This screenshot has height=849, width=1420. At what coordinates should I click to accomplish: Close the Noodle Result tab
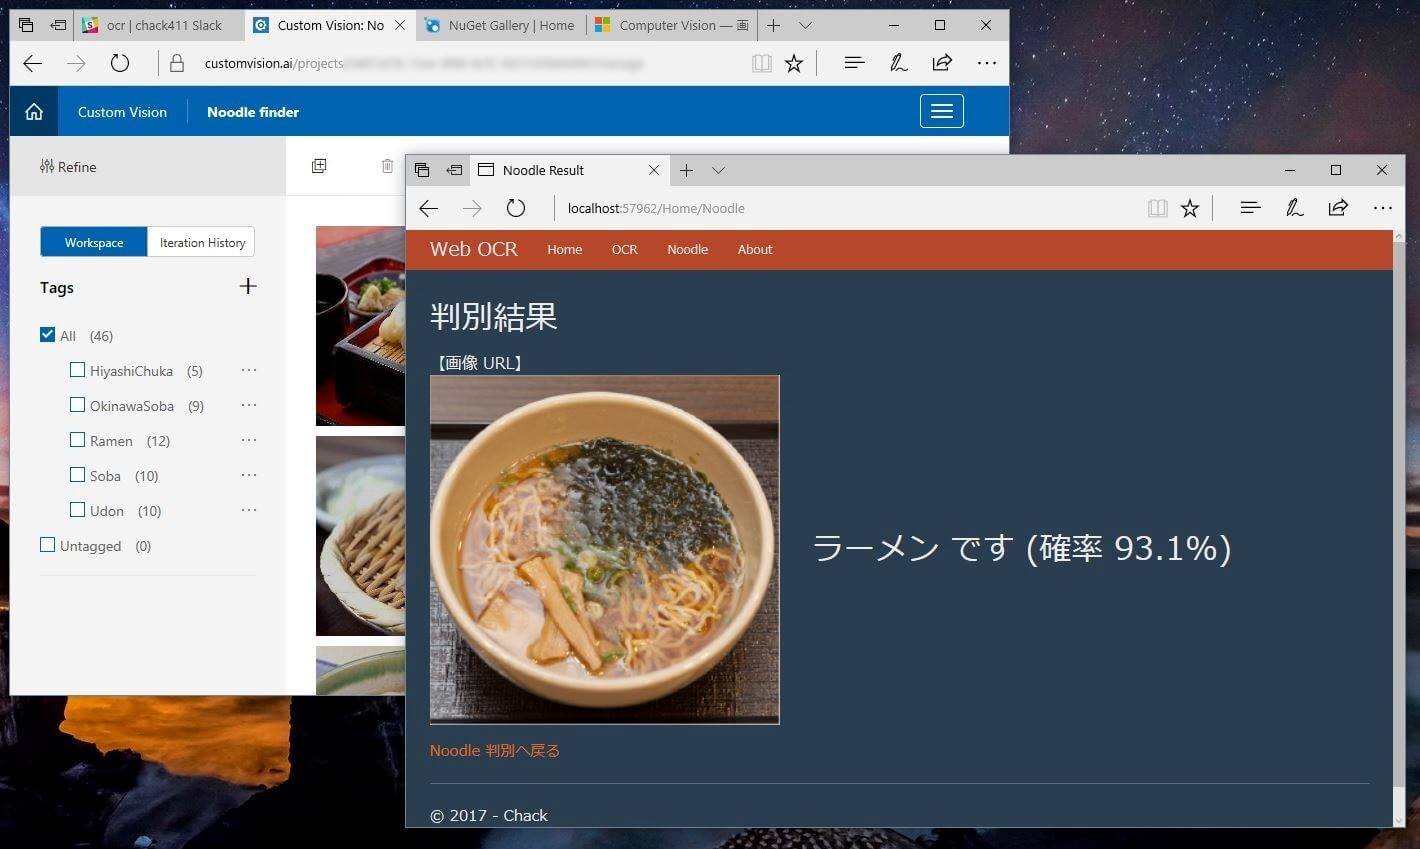click(x=654, y=170)
